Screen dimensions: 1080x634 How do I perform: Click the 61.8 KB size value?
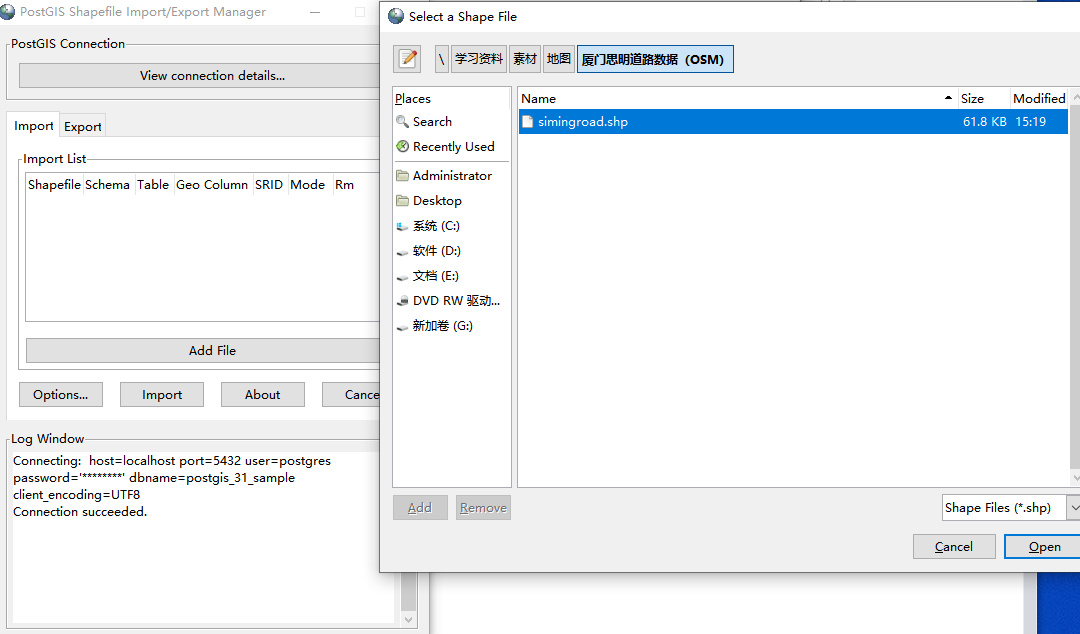(985, 122)
